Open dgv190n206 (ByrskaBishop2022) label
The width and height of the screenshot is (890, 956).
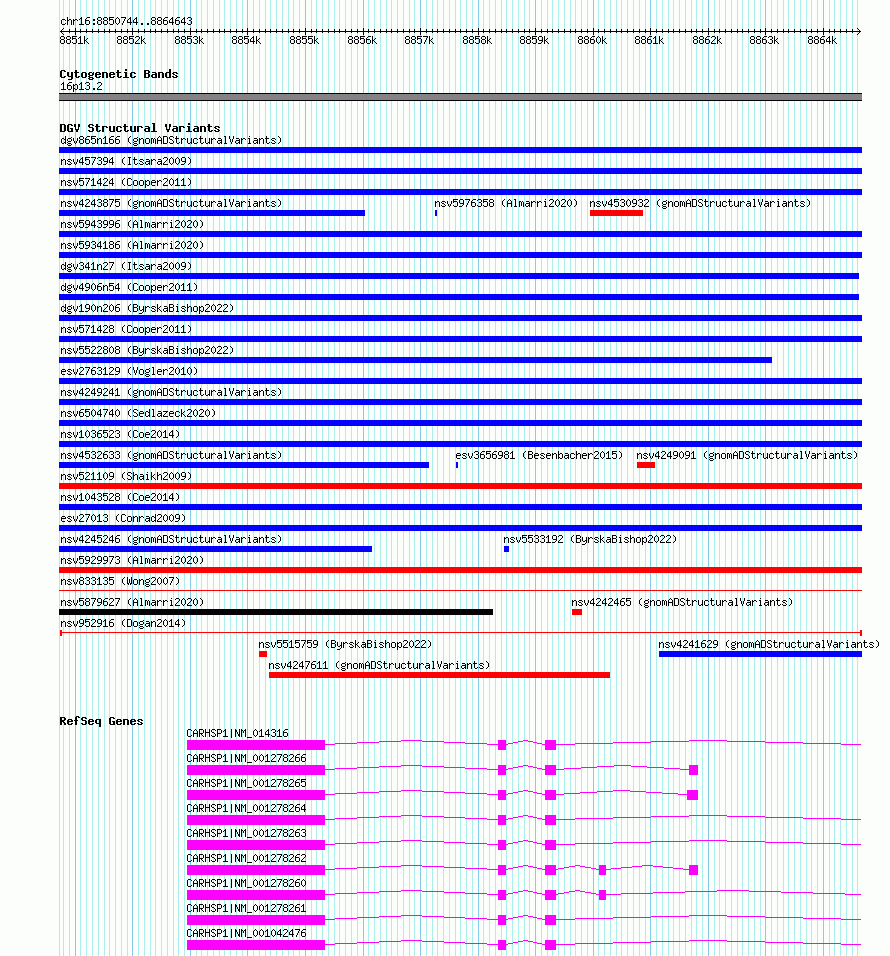tap(147, 309)
